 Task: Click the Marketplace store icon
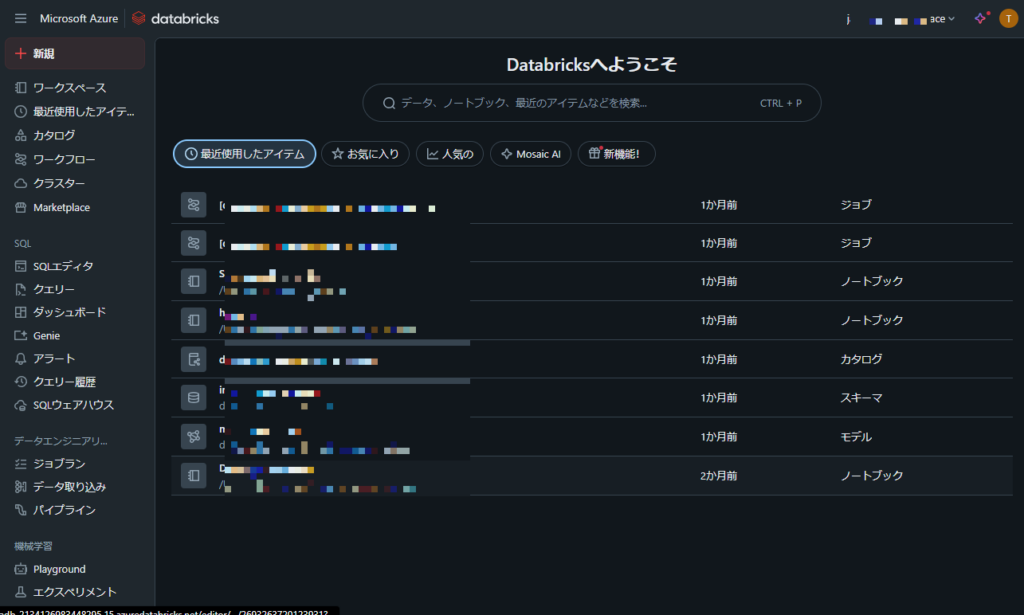click(21, 208)
